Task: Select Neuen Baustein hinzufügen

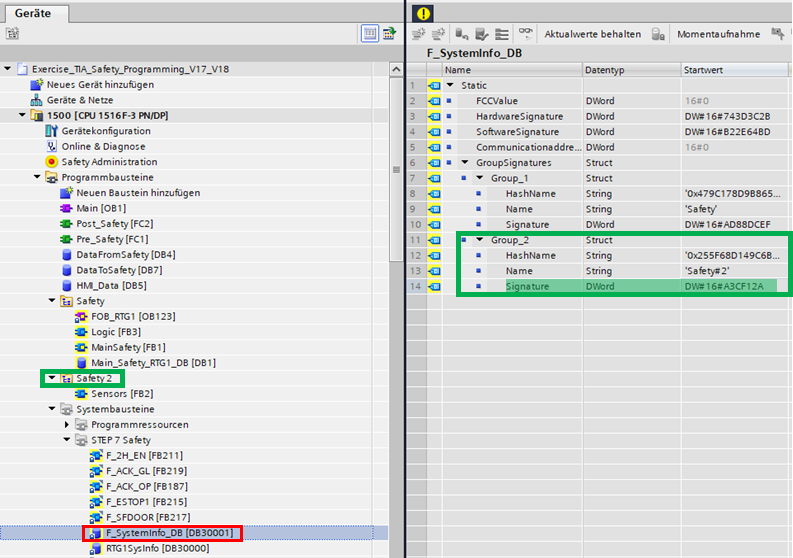Action: [138, 193]
